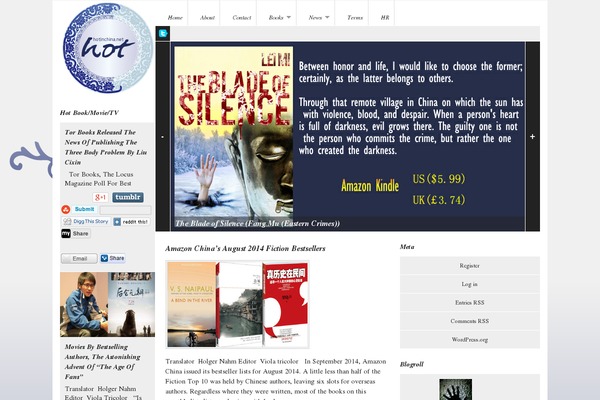The height and width of the screenshot is (400, 600).
Task: Click the Meta sidebar heading
Action: (x=407, y=247)
